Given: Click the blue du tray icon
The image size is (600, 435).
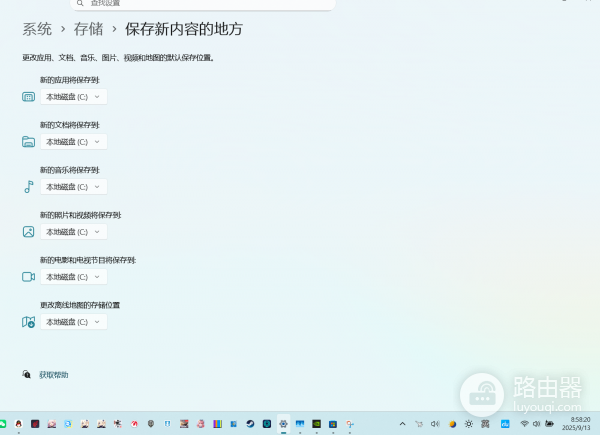Looking at the screenshot, I should coord(505,424).
